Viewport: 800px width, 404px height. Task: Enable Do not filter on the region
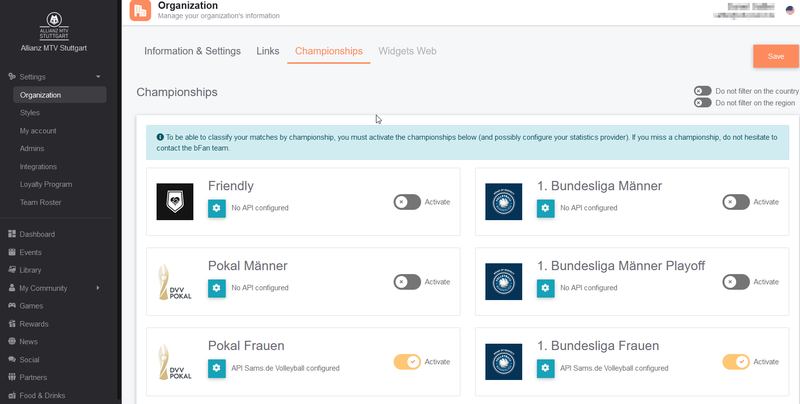702,103
